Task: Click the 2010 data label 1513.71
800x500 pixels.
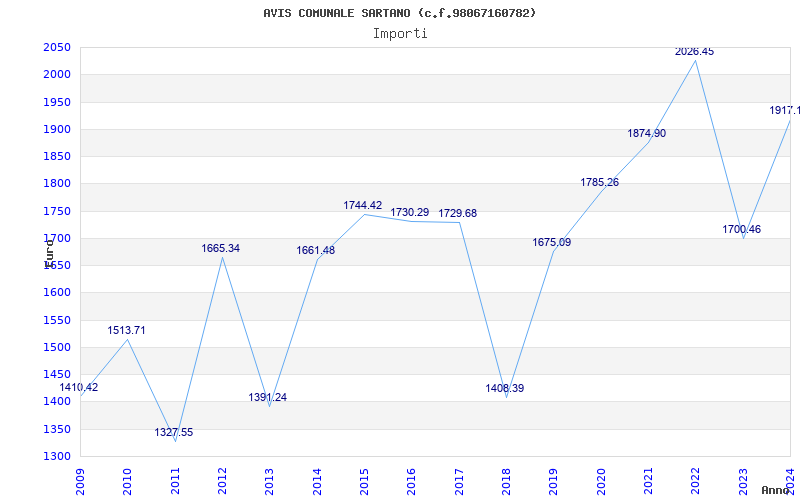Action: pos(127,330)
